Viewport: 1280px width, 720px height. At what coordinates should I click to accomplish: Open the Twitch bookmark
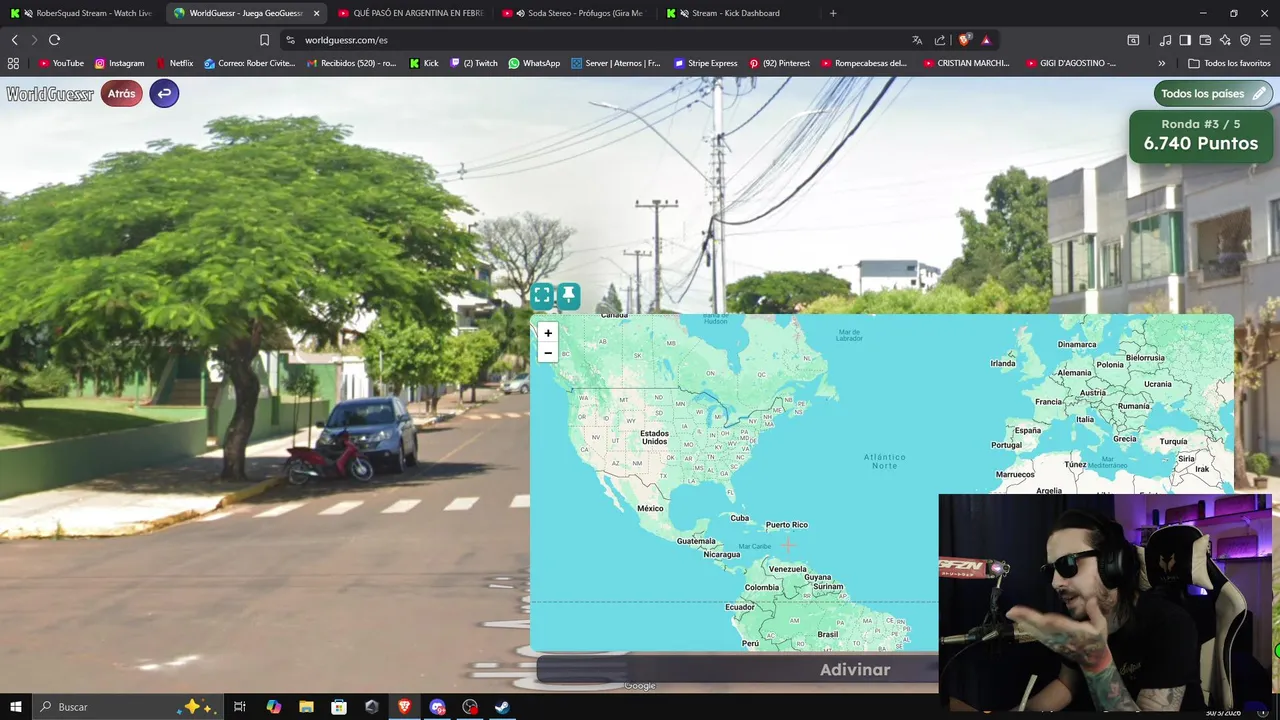[474, 63]
